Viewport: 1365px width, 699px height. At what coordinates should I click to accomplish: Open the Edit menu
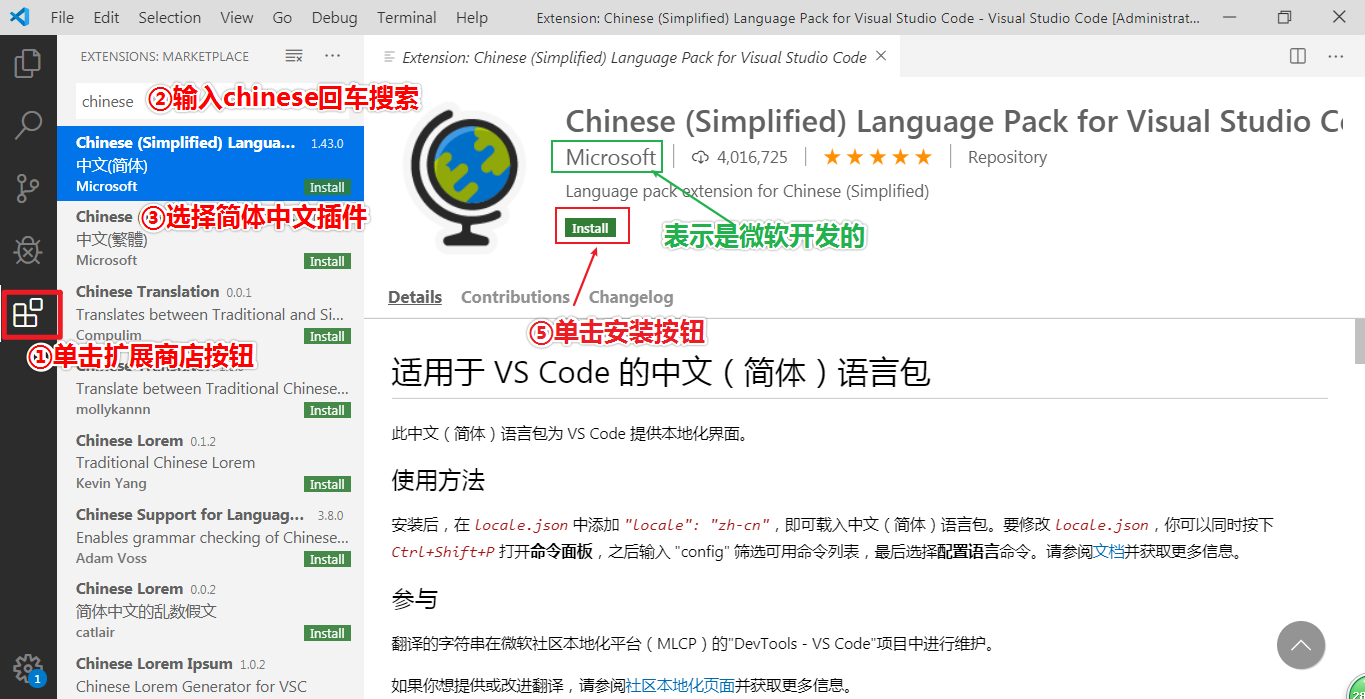point(106,17)
